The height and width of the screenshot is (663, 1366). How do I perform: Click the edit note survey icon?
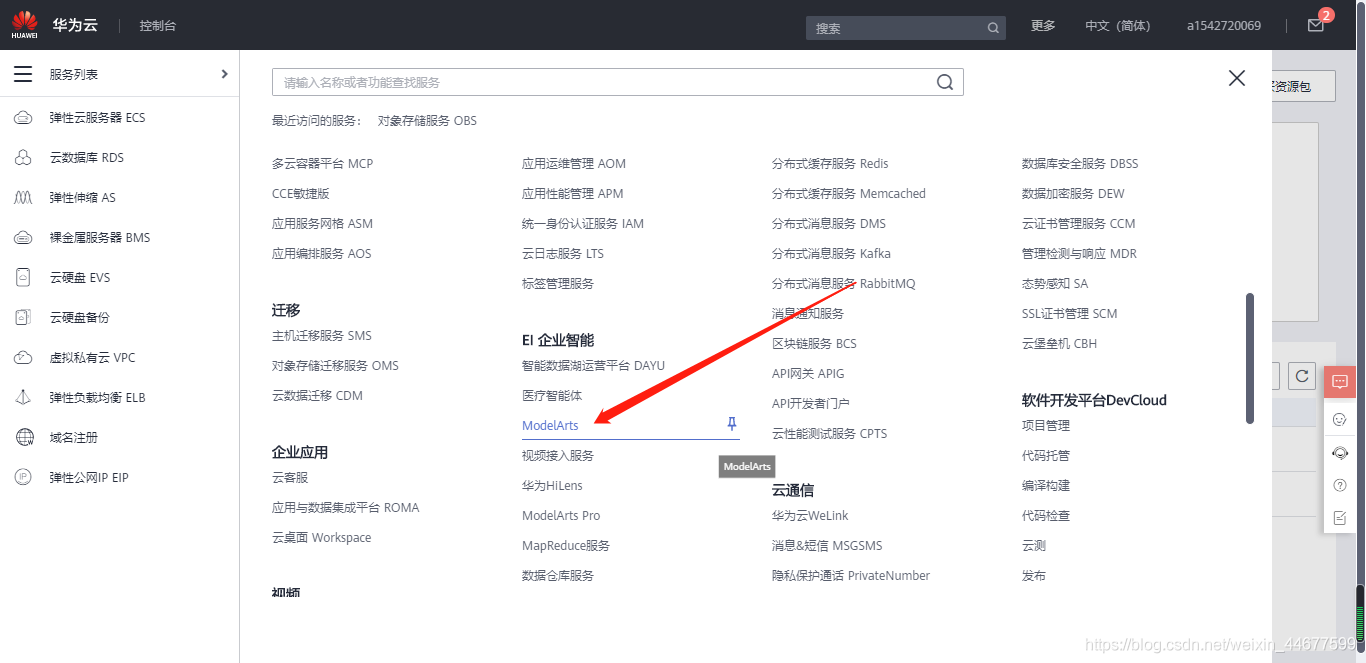coord(1340,518)
